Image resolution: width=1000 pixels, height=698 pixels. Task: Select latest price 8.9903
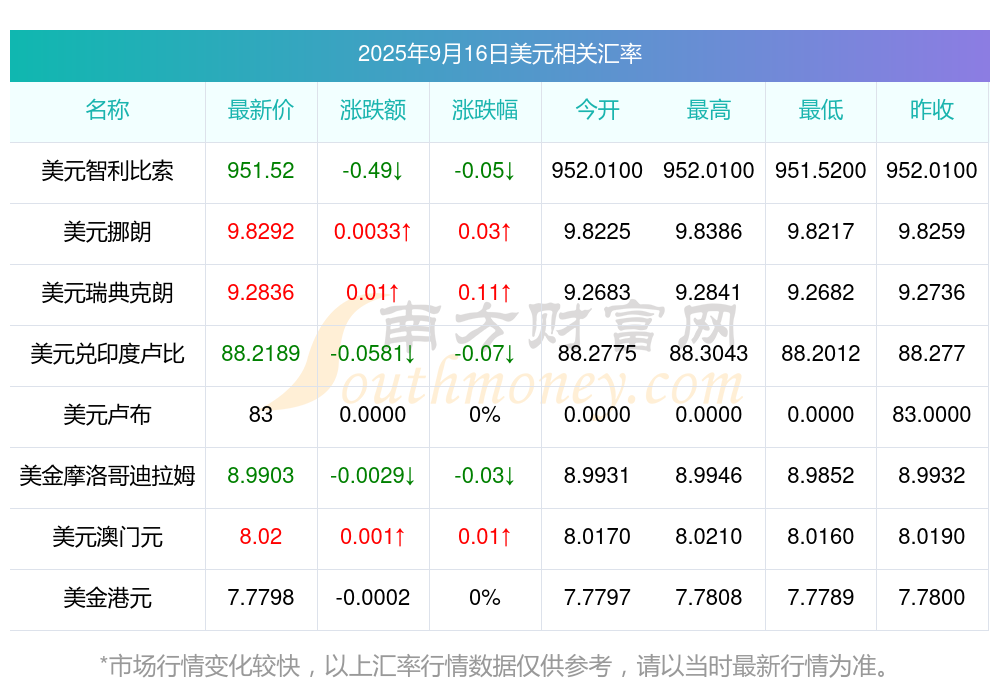tap(261, 476)
